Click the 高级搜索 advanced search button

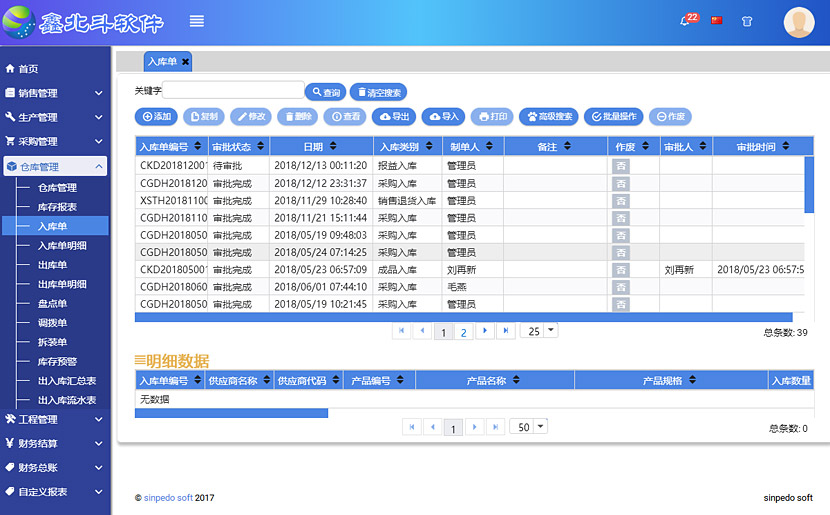pos(548,117)
